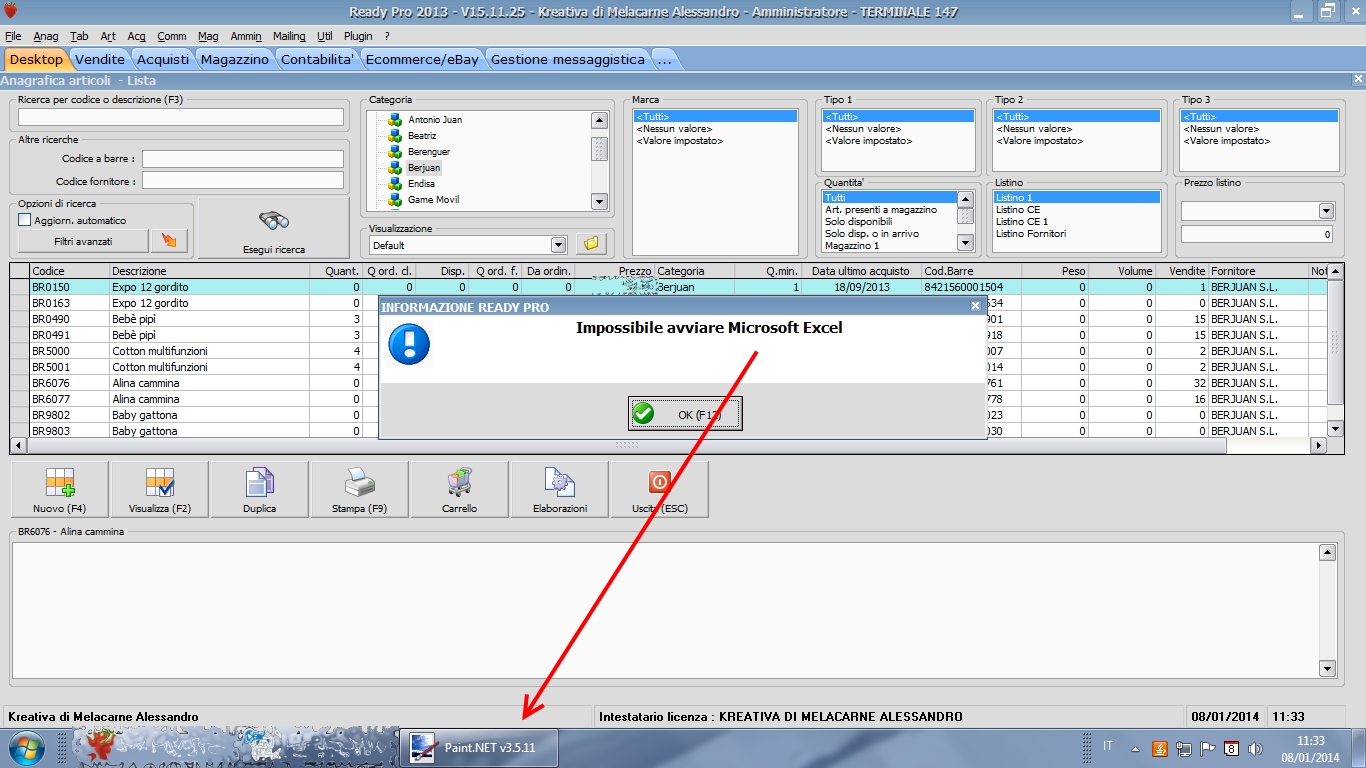Viewport: 1366px width, 768px height.
Task: Click the folder icon beside Visualizzazione
Action: pos(591,244)
